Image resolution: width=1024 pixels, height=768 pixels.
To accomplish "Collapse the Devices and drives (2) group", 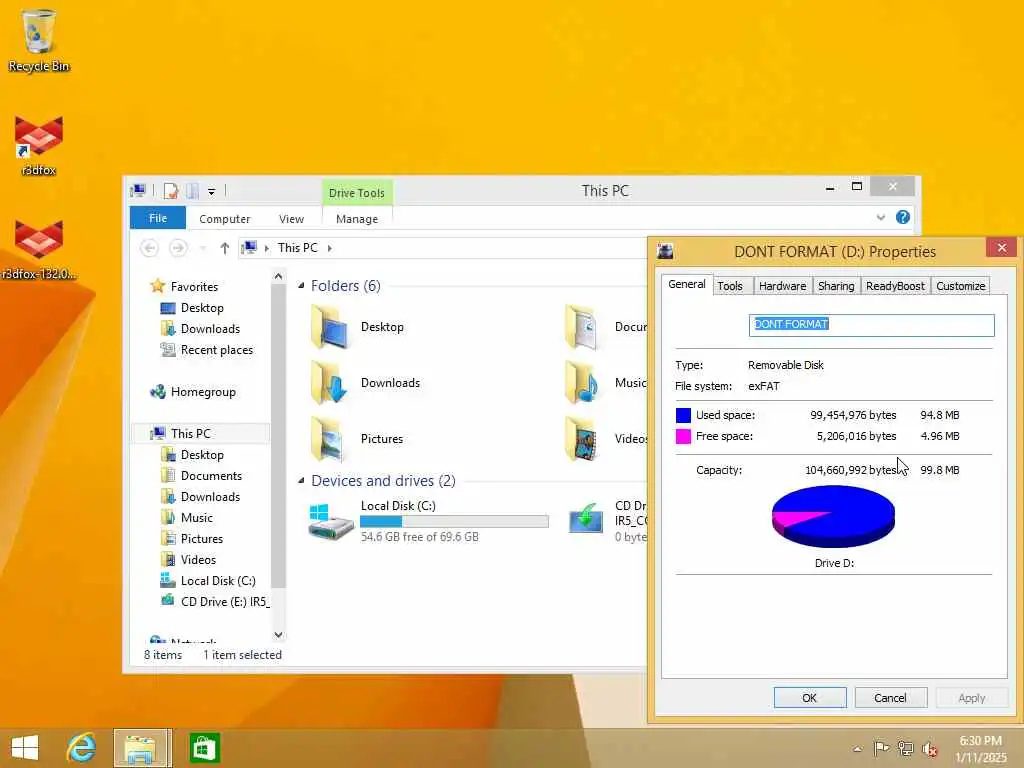I will coord(301,481).
